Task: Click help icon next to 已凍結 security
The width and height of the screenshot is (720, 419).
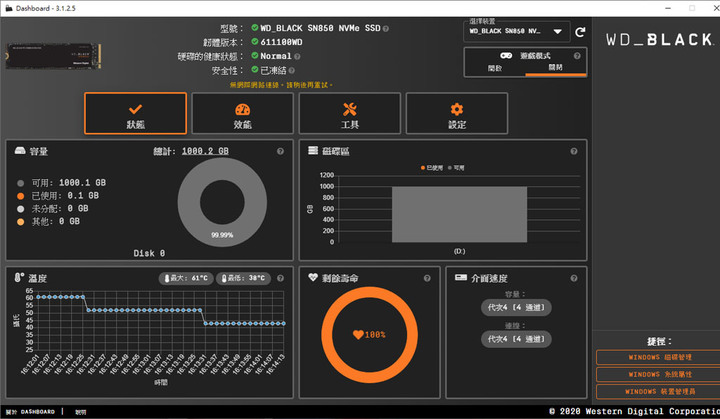Action: [x=292, y=71]
